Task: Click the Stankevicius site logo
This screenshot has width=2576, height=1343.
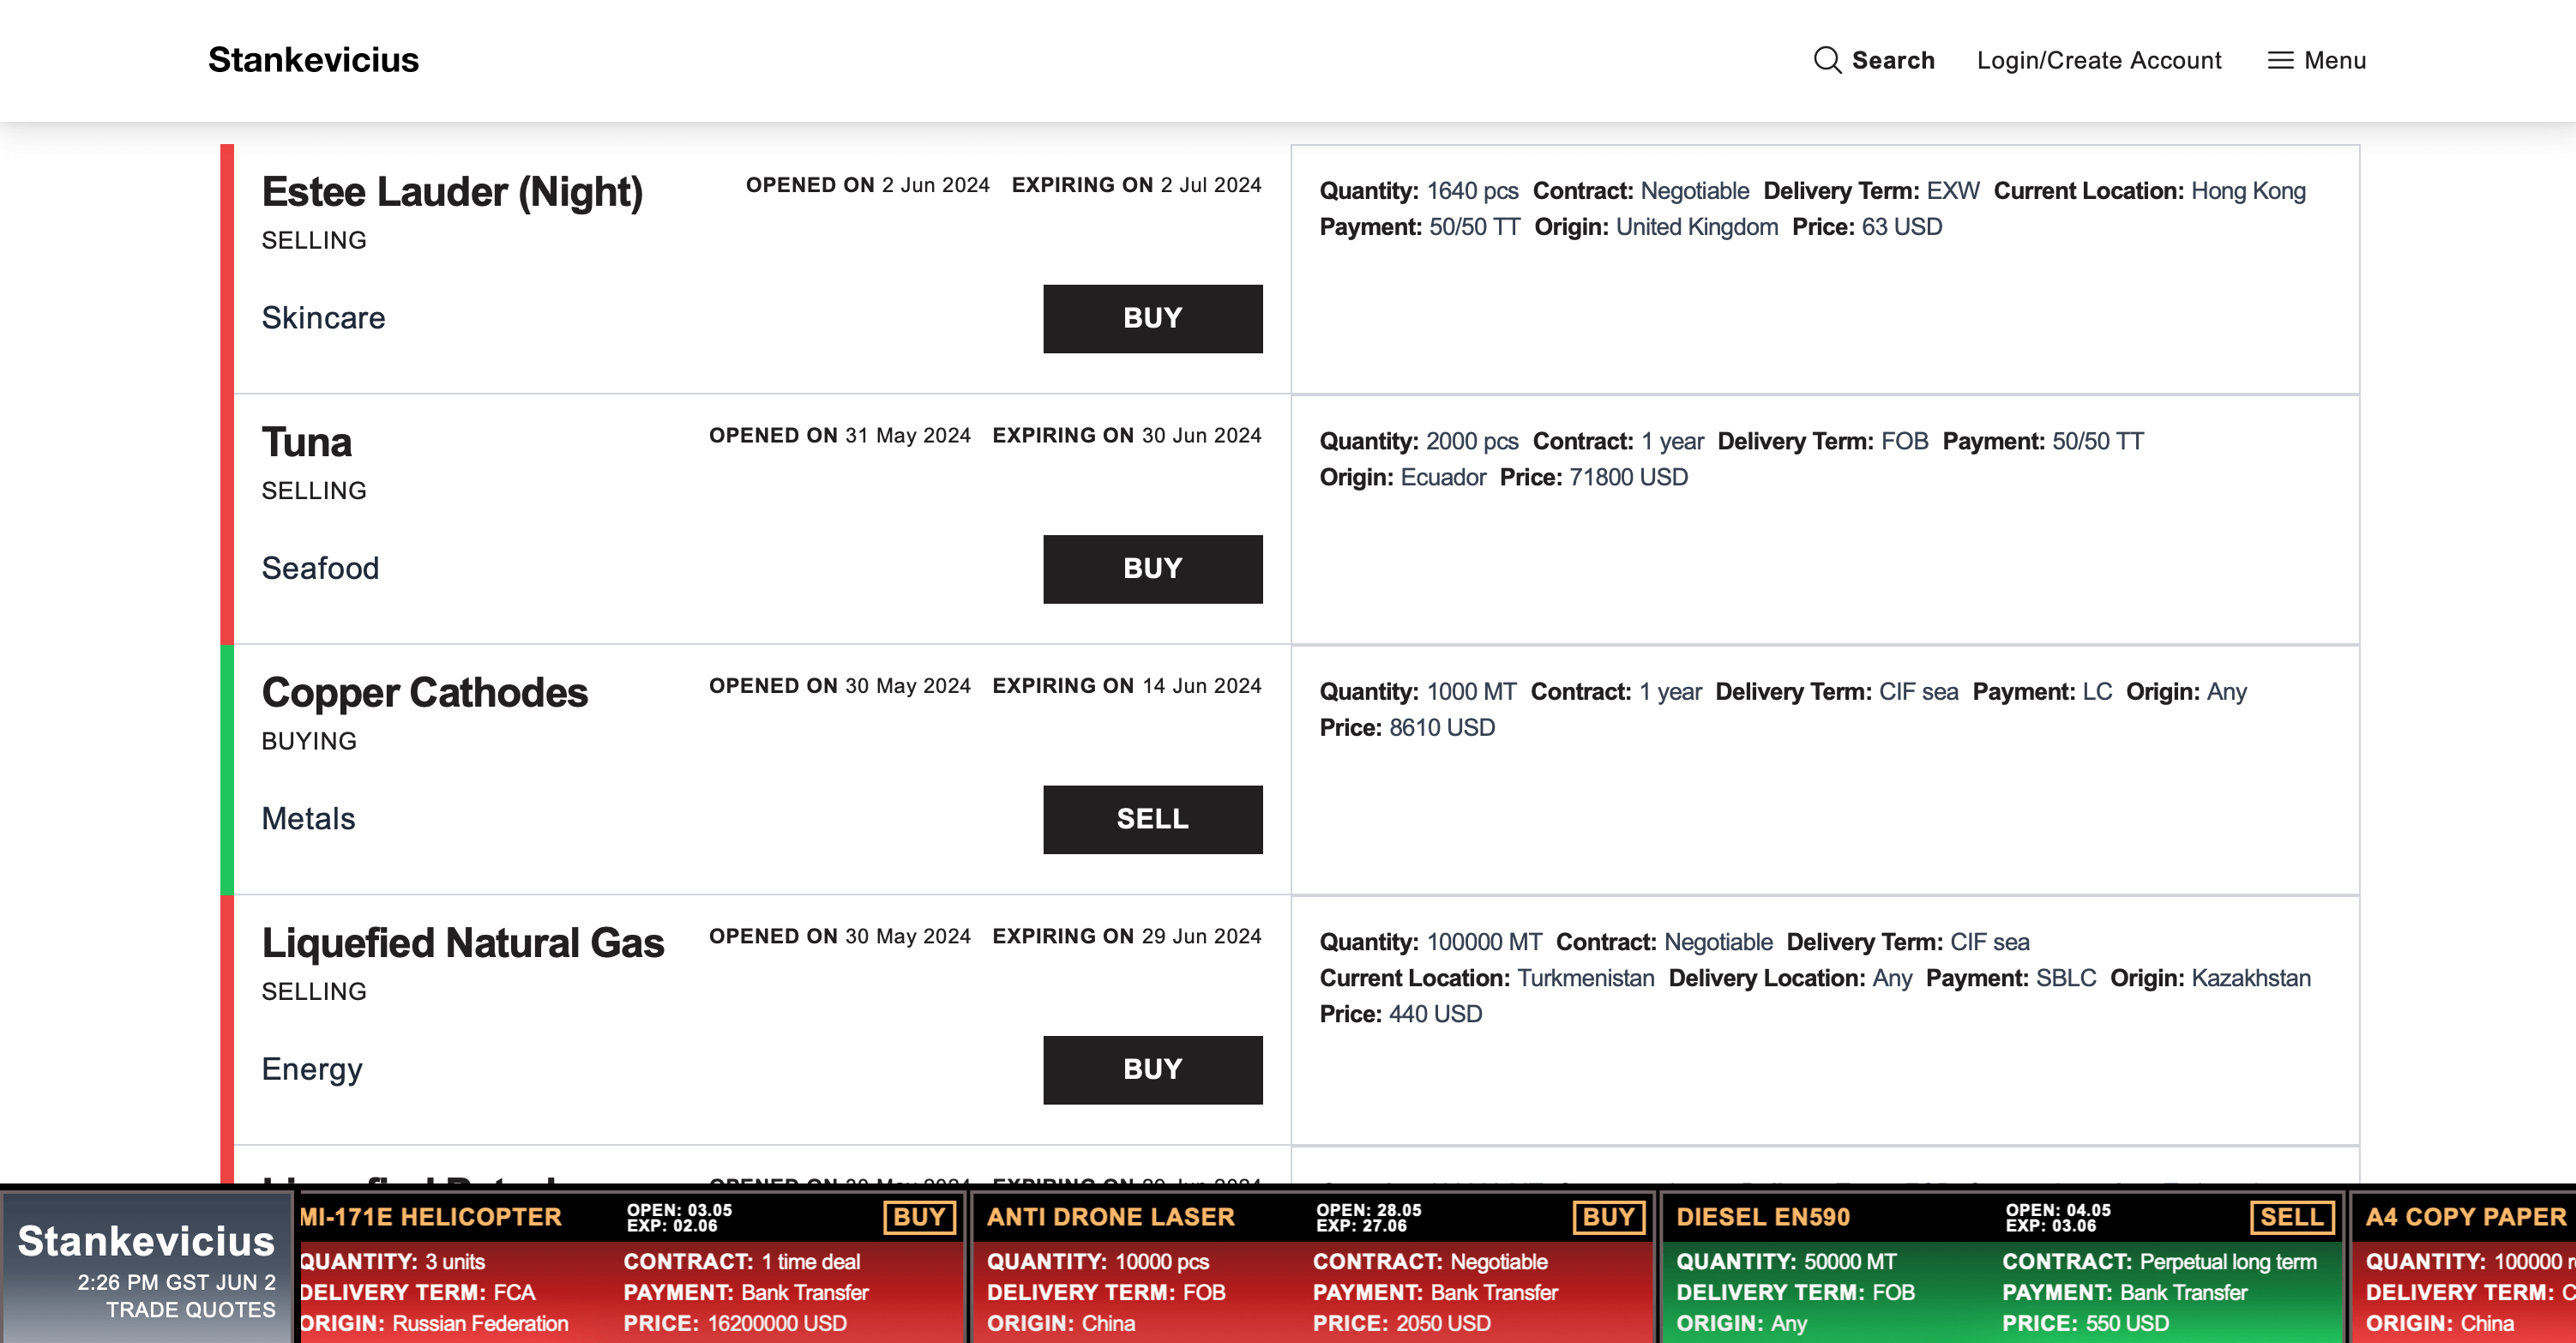Action: tap(313, 60)
